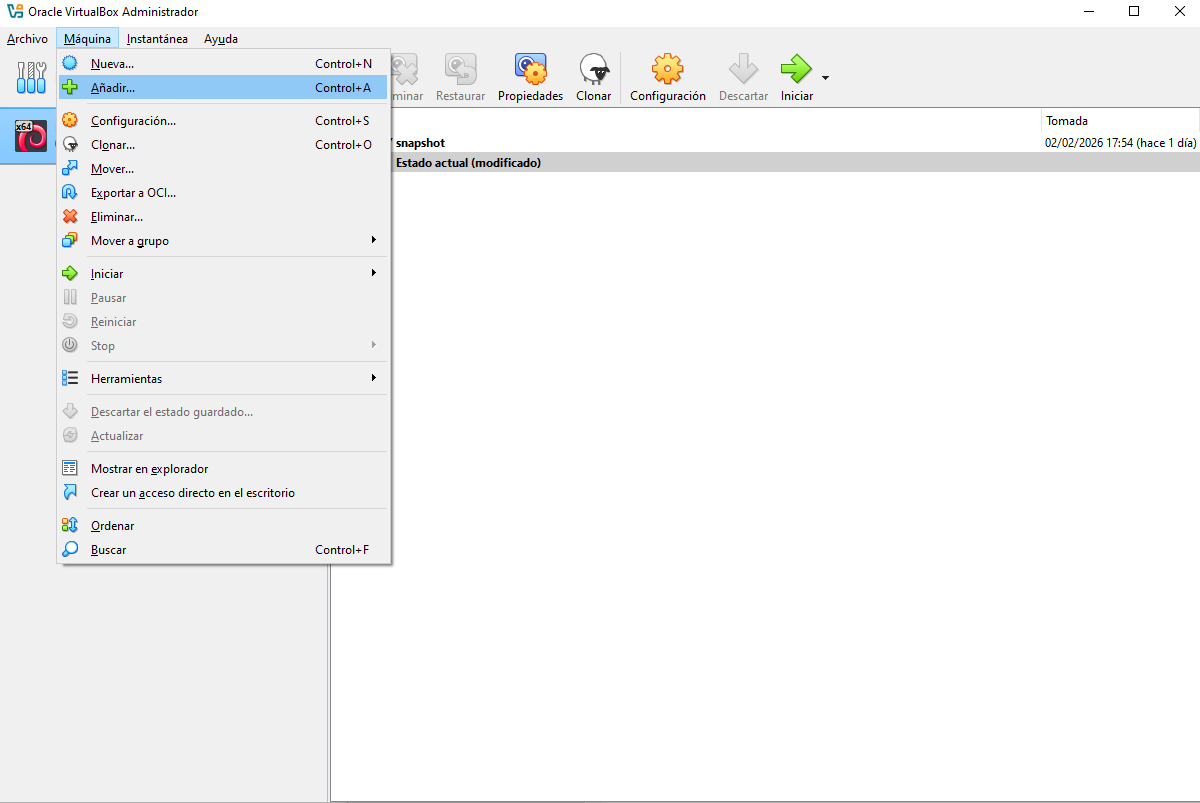The image size is (1200, 803).
Task: Click the Herramientas list icon
Action: (x=70, y=378)
